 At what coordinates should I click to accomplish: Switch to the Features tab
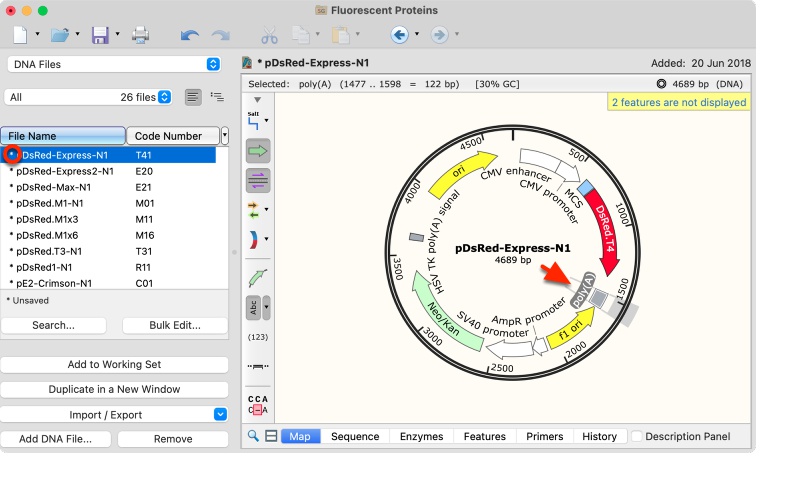pos(485,436)
